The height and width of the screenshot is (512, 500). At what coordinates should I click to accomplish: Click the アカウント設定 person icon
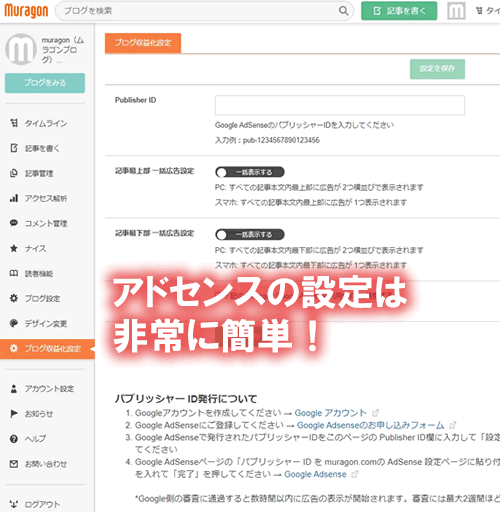tap(14, 389)
